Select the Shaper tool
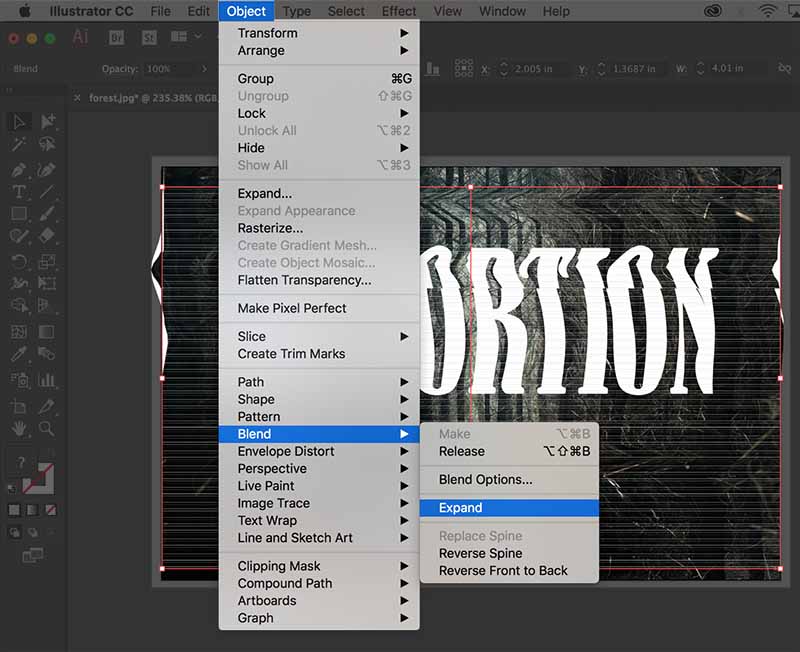 tap(19, 236)
